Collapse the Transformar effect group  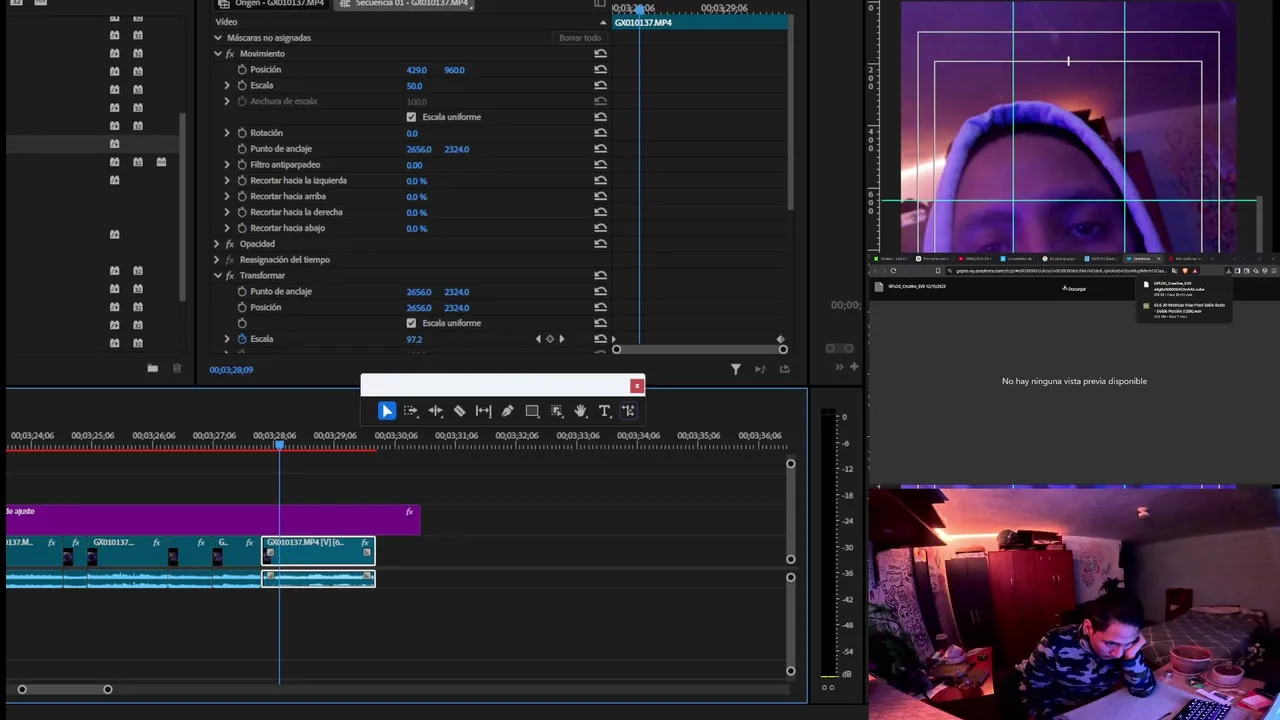(x=217, y=276)
